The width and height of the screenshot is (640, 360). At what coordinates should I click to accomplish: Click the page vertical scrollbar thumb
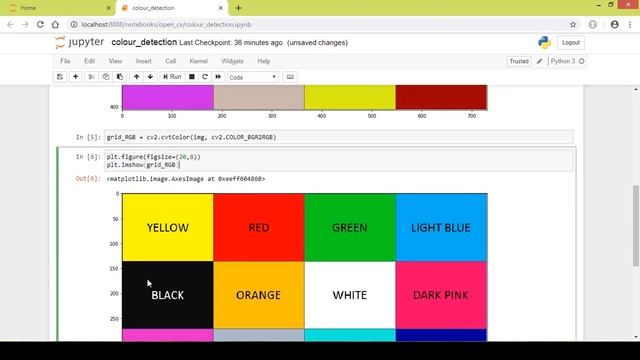coord(636,226)
